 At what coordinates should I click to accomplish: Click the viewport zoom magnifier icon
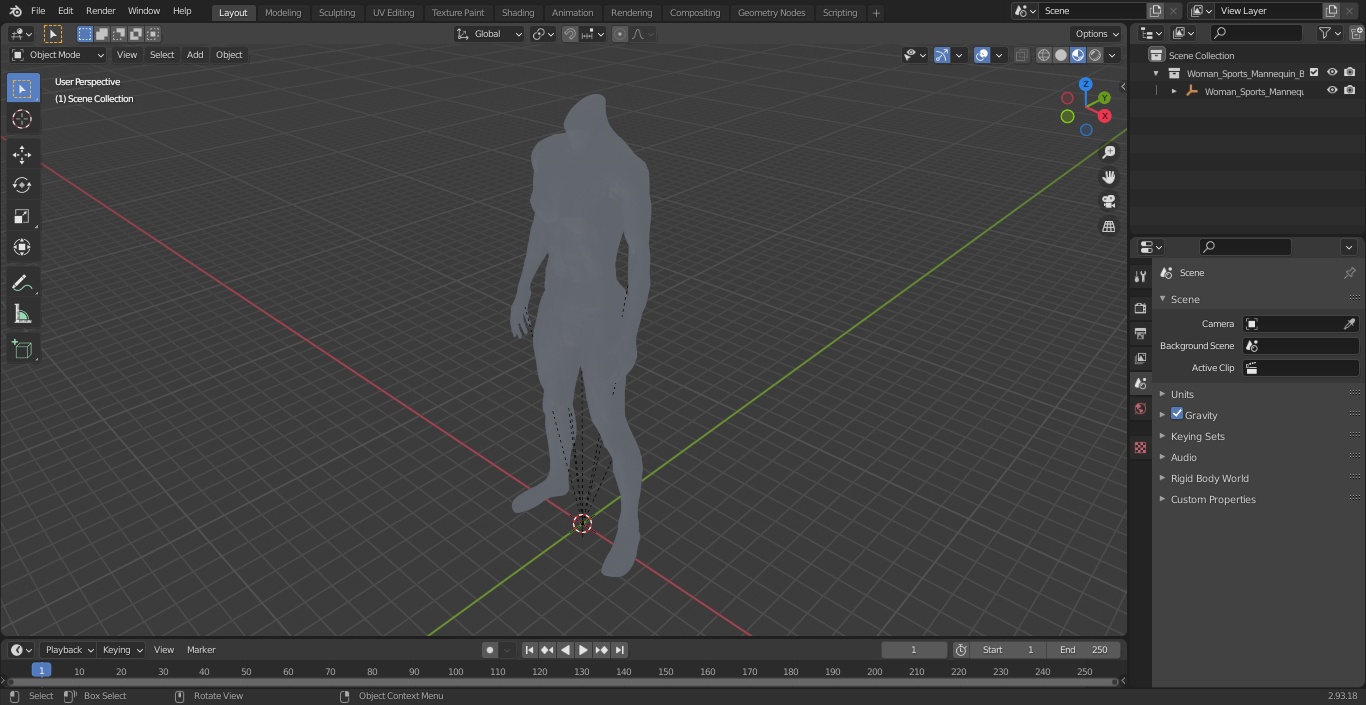click(1108, 152)
